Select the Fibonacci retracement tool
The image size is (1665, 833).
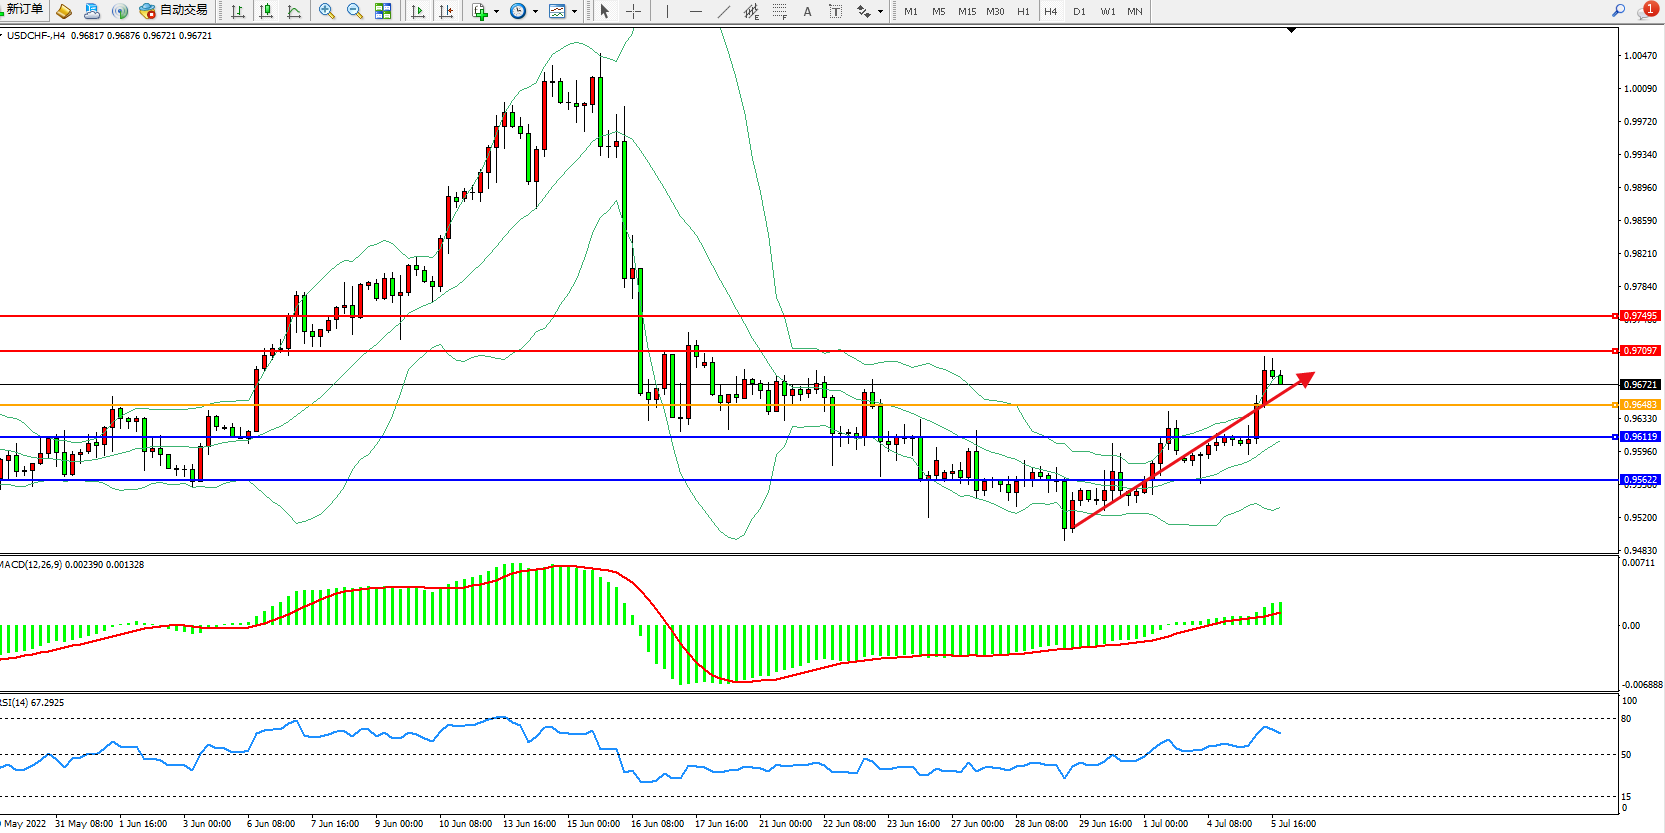click(x=780, y=12)
